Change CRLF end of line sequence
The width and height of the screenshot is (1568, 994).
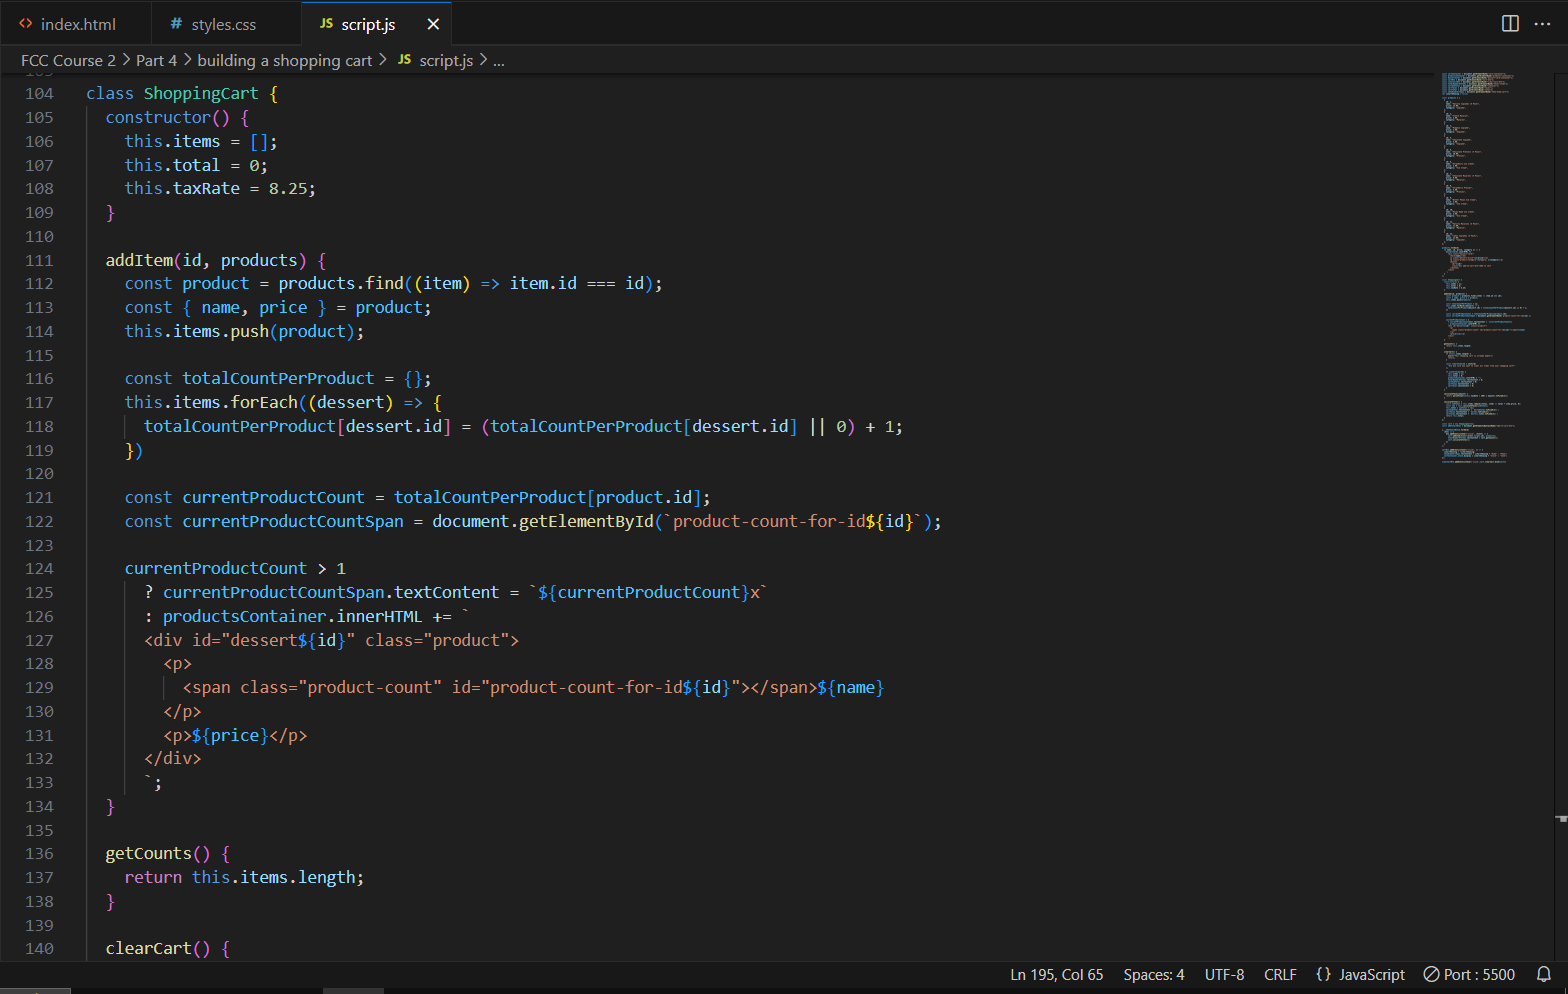pyautogui.click(x=1279, y=974)
